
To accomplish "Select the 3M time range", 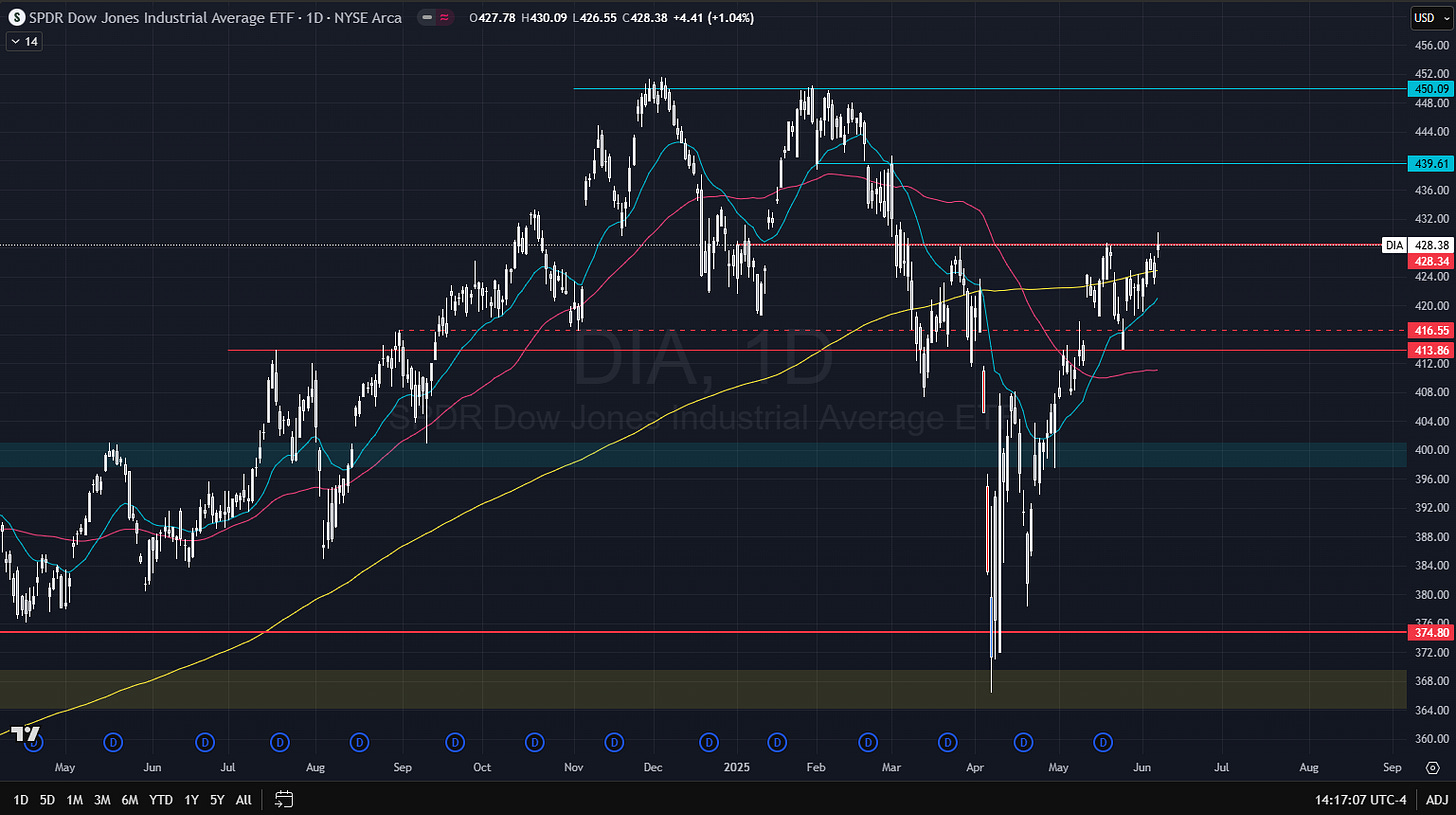I will pos(102,800).
